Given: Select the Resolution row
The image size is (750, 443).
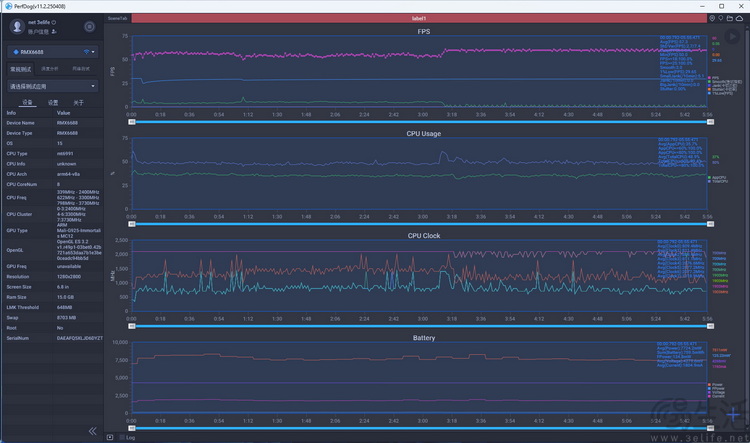Looking at the screenshot, I should [54, 277].
